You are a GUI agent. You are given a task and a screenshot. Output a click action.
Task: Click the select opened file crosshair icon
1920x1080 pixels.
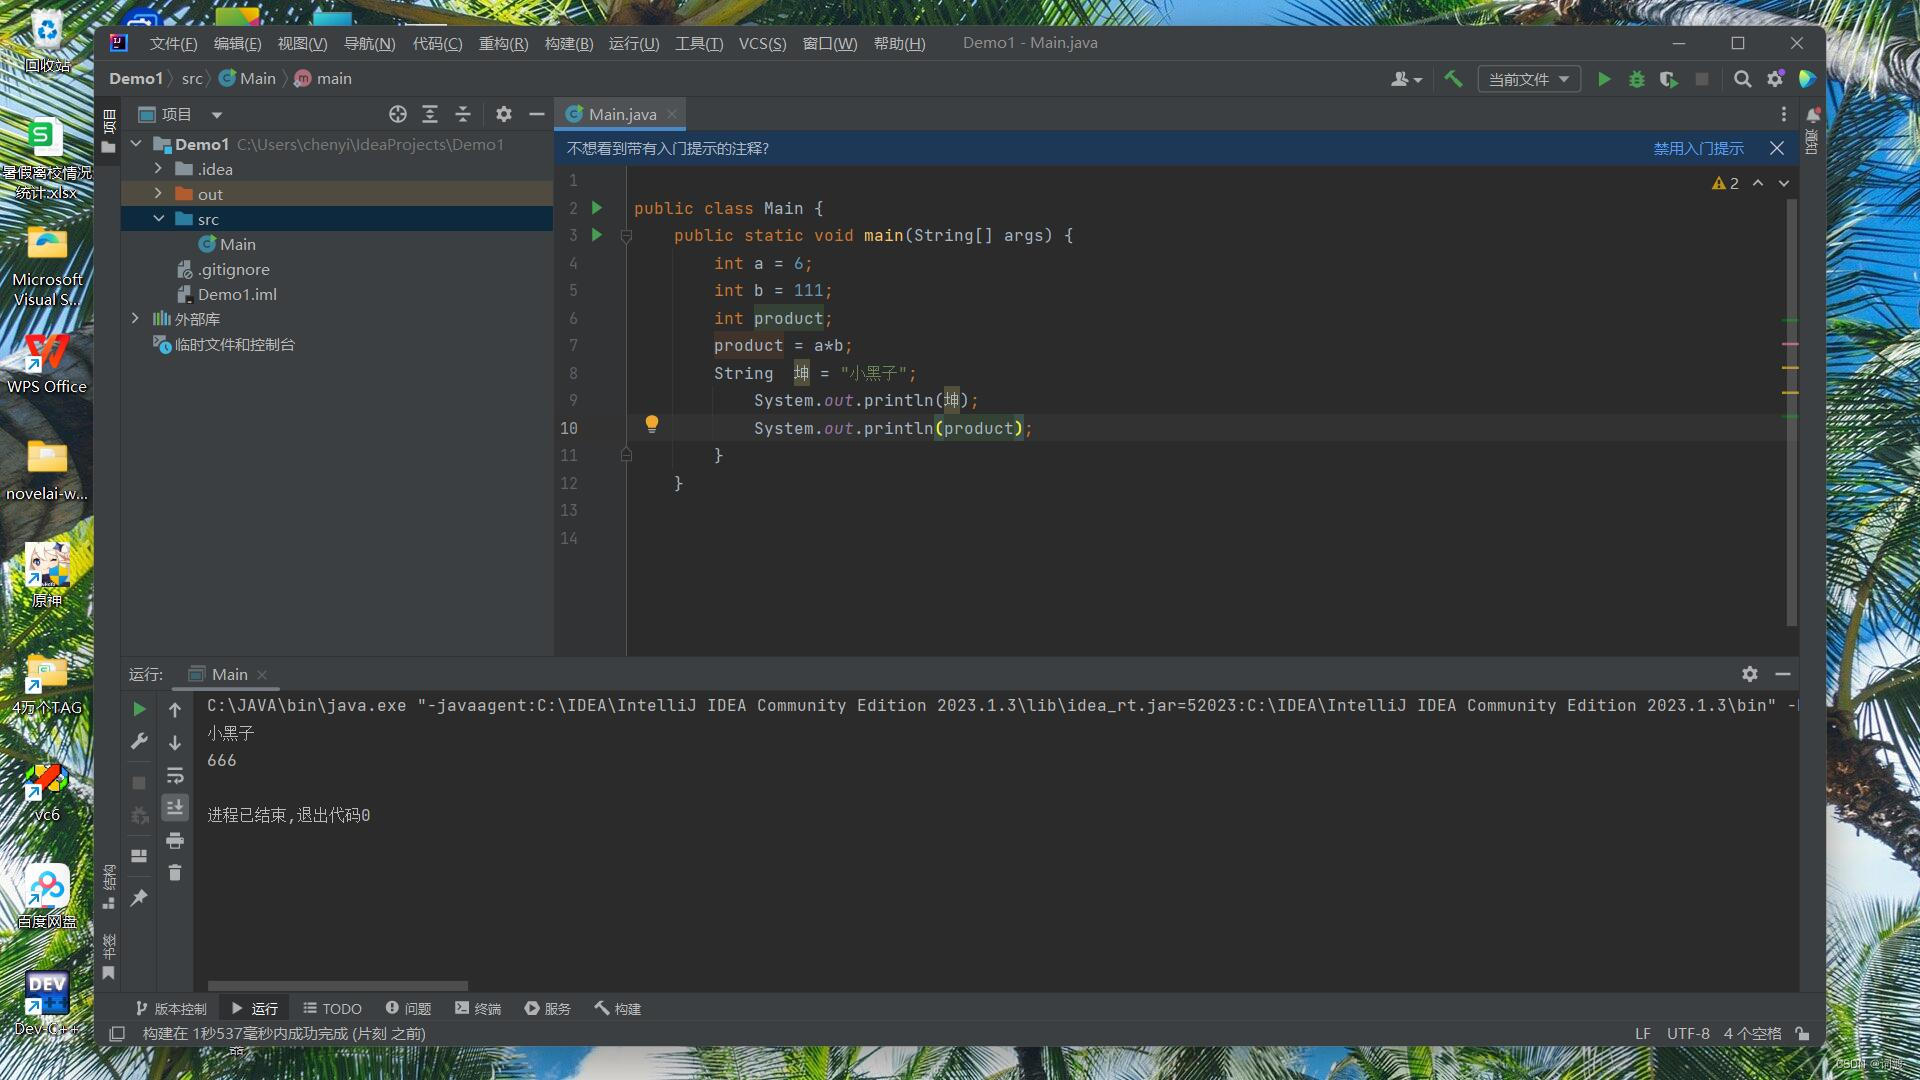(x=397, y=114)
